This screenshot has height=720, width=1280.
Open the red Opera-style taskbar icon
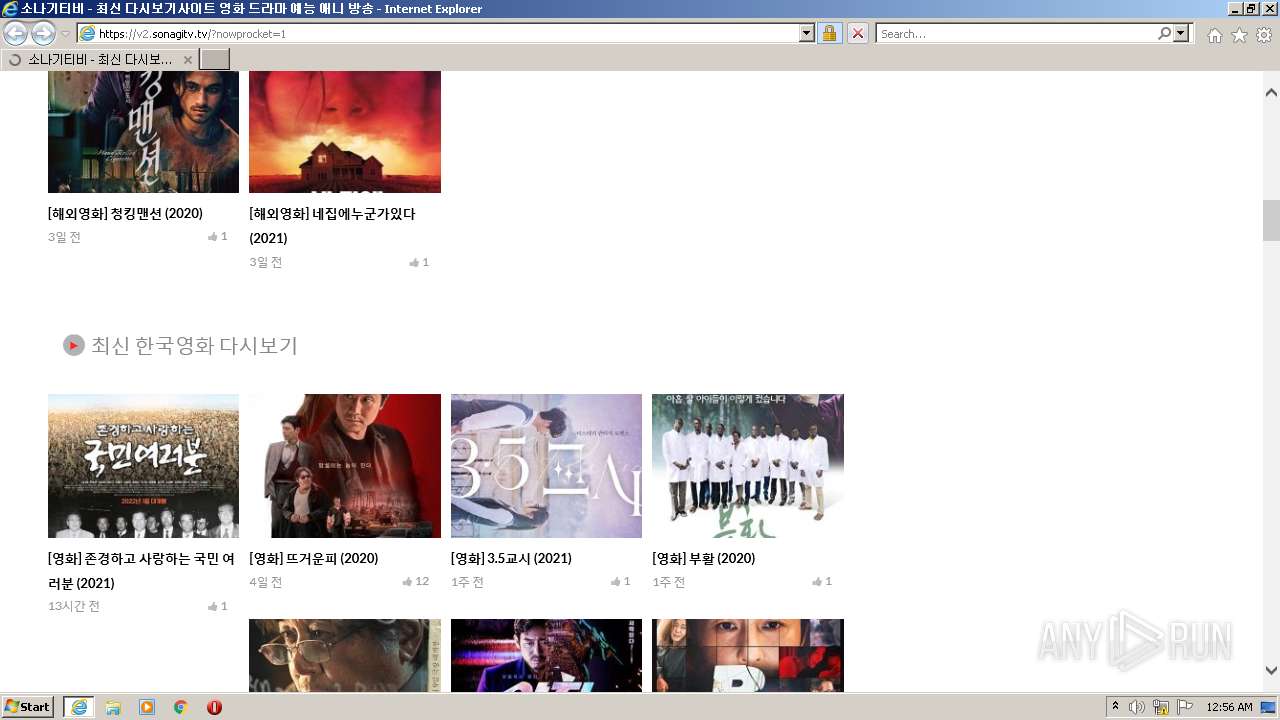(214, 707)
